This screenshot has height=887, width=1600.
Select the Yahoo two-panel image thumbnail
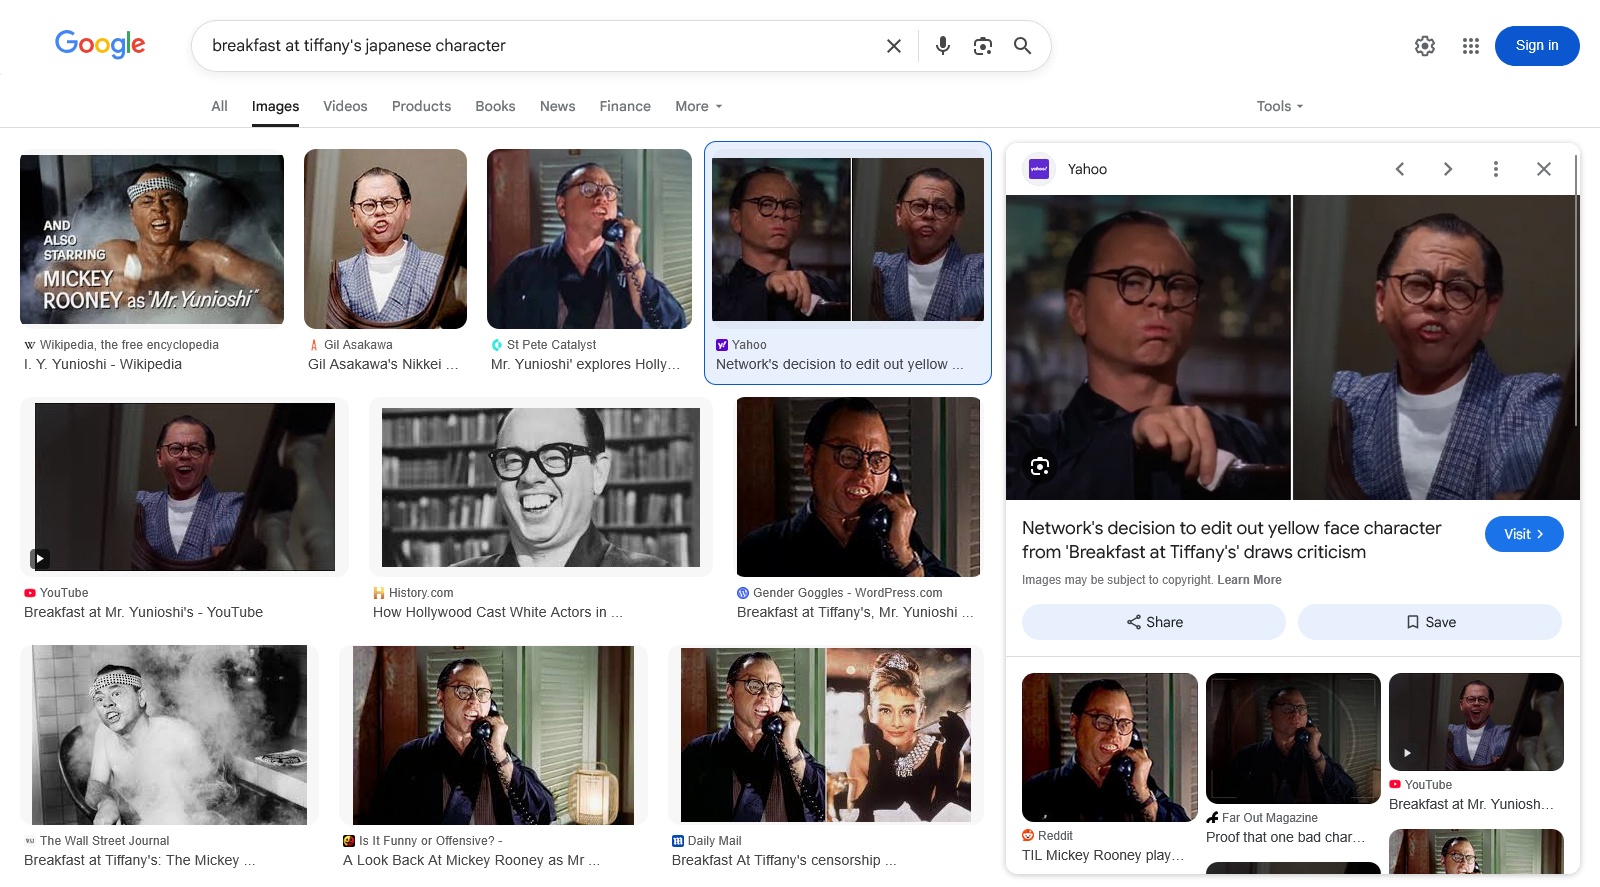(x=848, y=239)
